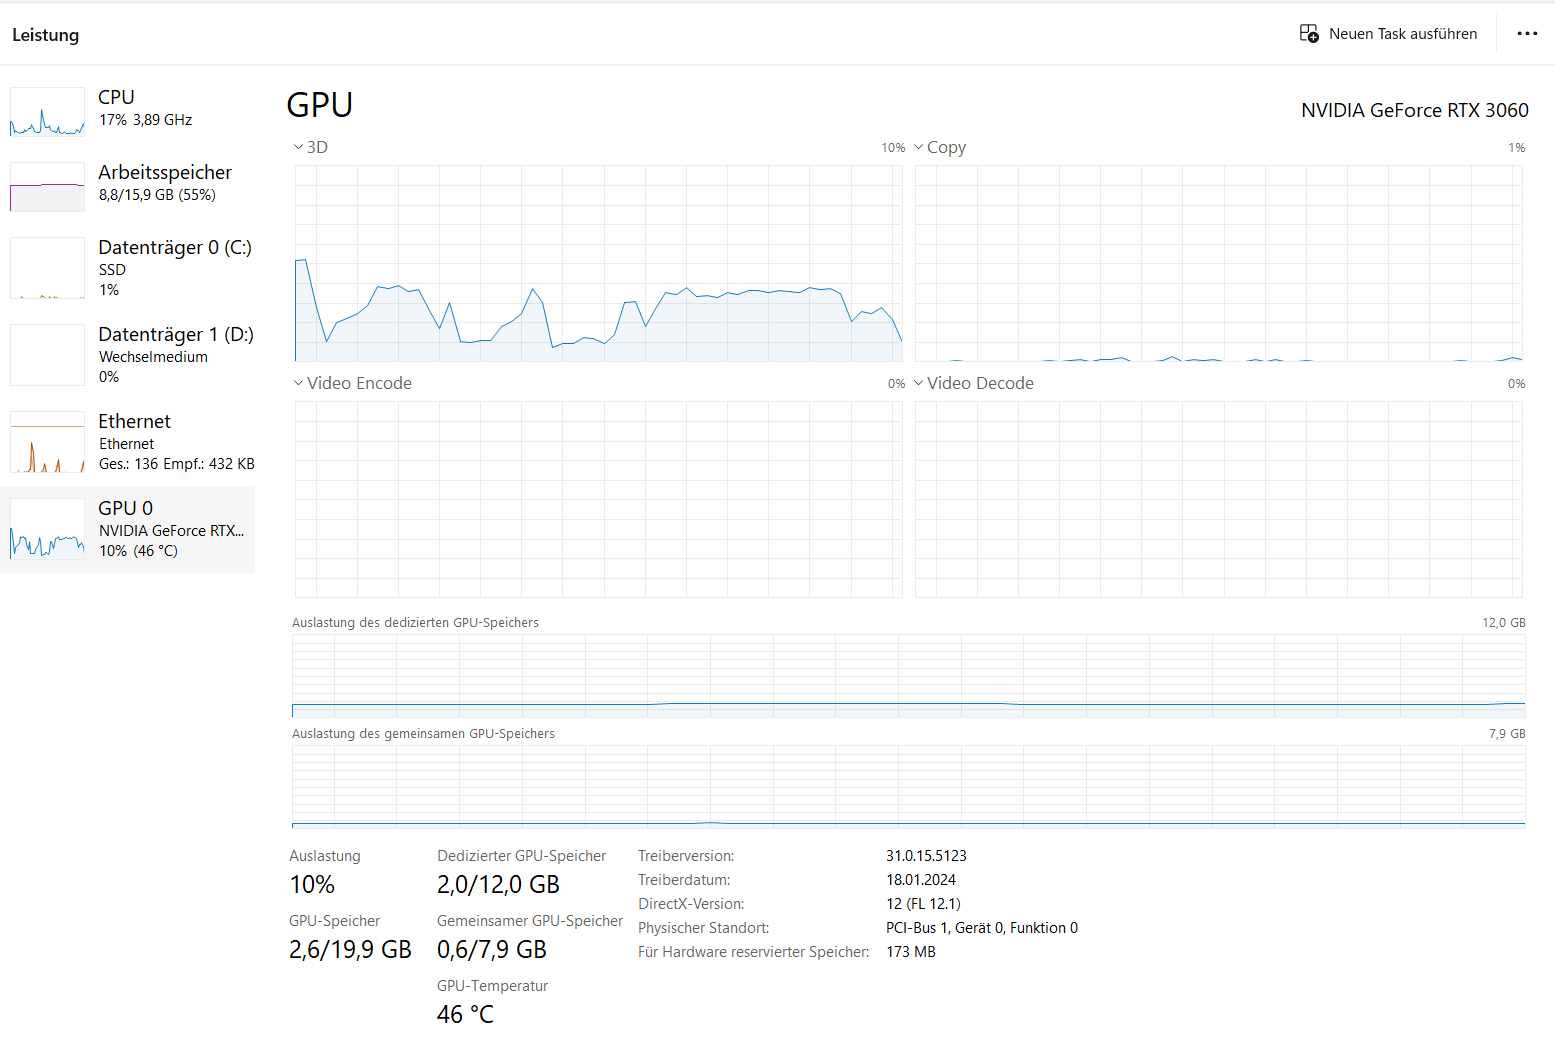Viewport: 1555px width, 1051px height.
Task: Click the shared GPU memory usage graph
Action: [x=908, y=786]
